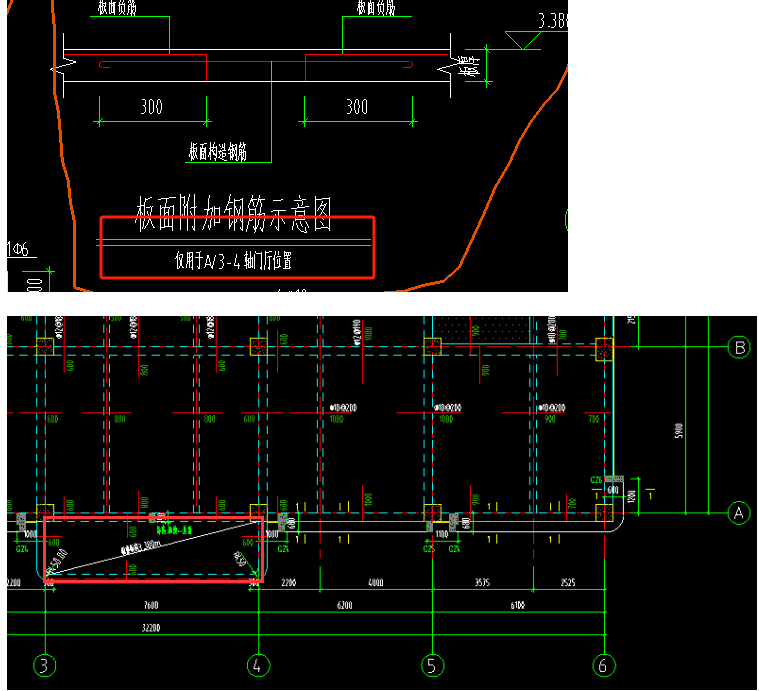Click the elevation triangle symbol beside 3.38
Screen dimensions: 759x691
[523, 40]
